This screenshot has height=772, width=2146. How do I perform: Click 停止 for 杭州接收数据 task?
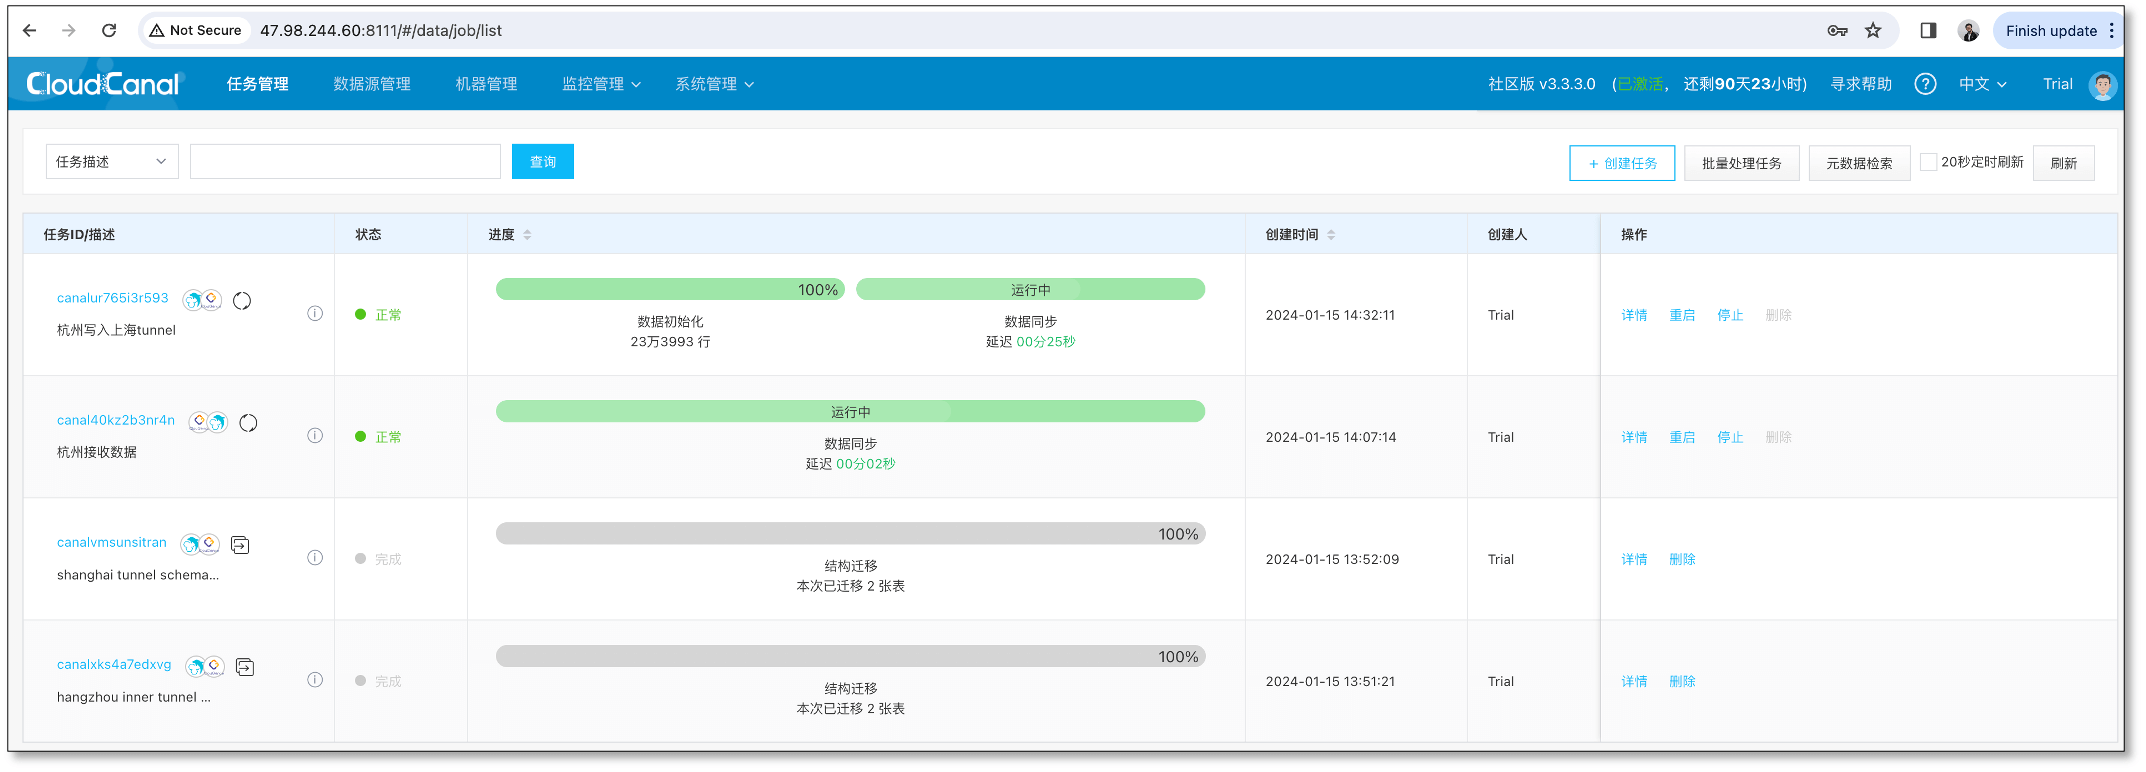click(x=1730, y=437)
